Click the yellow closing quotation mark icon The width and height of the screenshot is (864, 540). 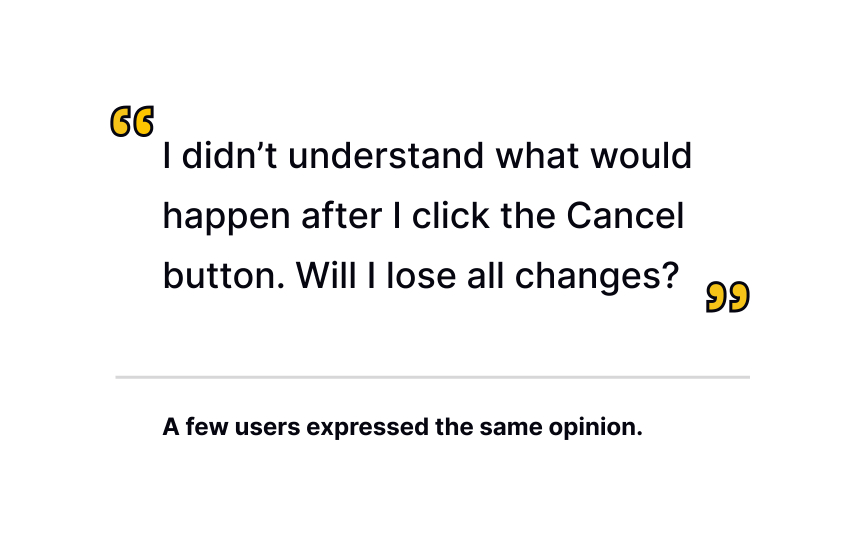728,297
